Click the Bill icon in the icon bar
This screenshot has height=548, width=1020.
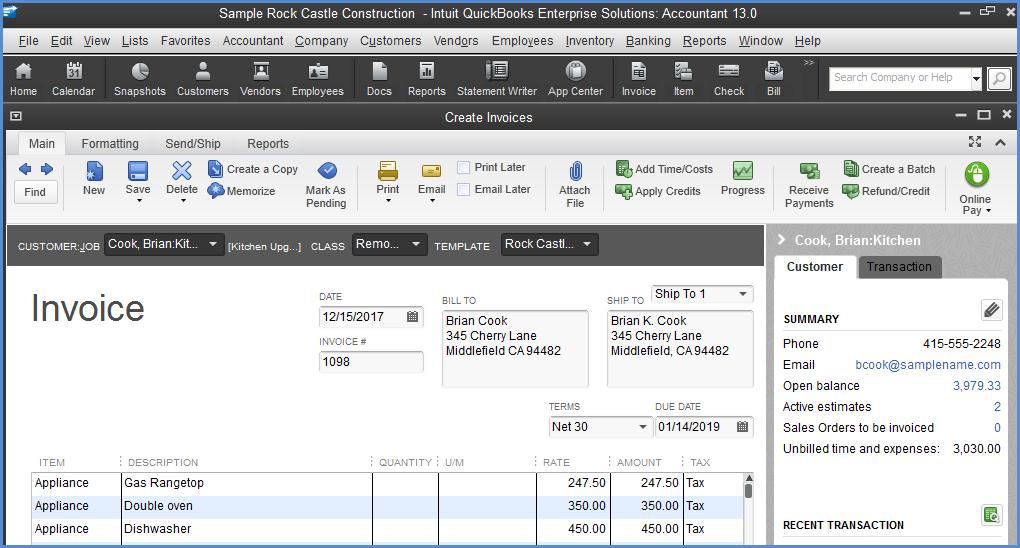(773, 79)
